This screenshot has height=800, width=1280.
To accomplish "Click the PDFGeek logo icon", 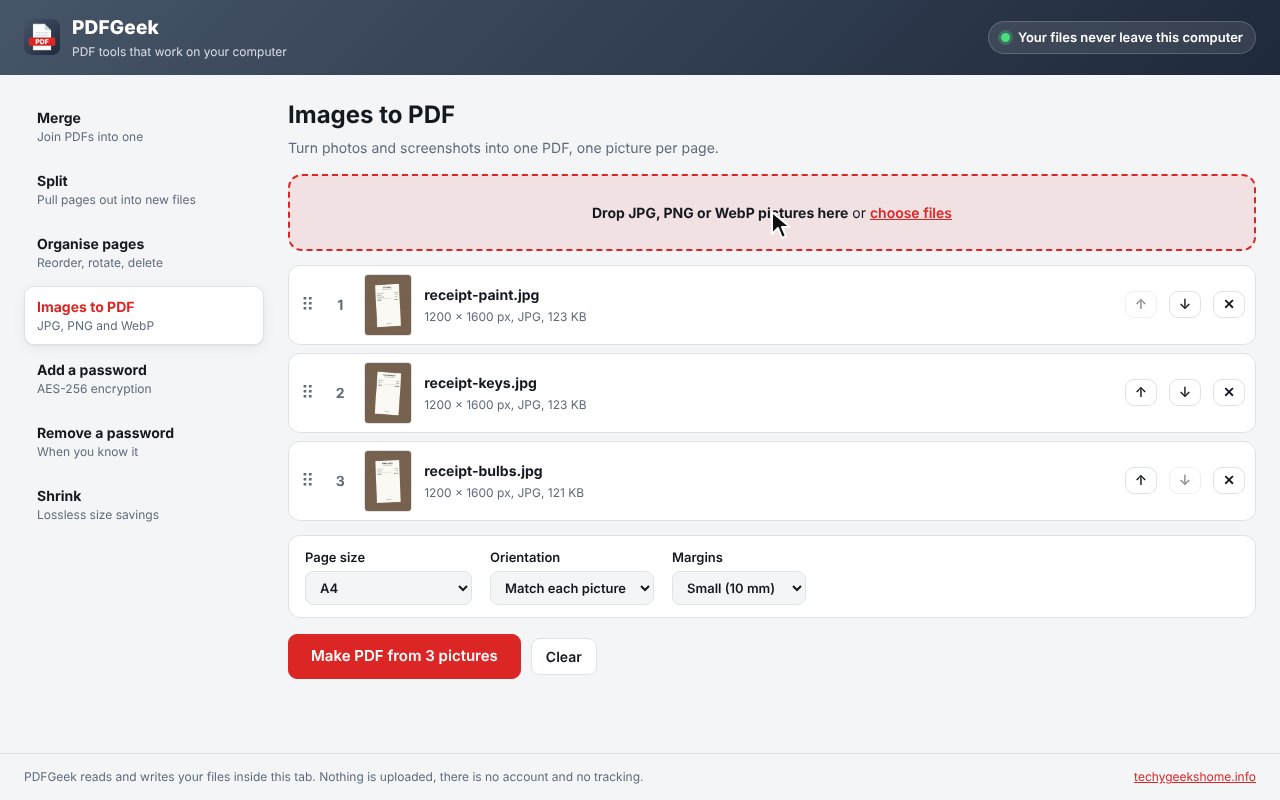I will (42, 37).
